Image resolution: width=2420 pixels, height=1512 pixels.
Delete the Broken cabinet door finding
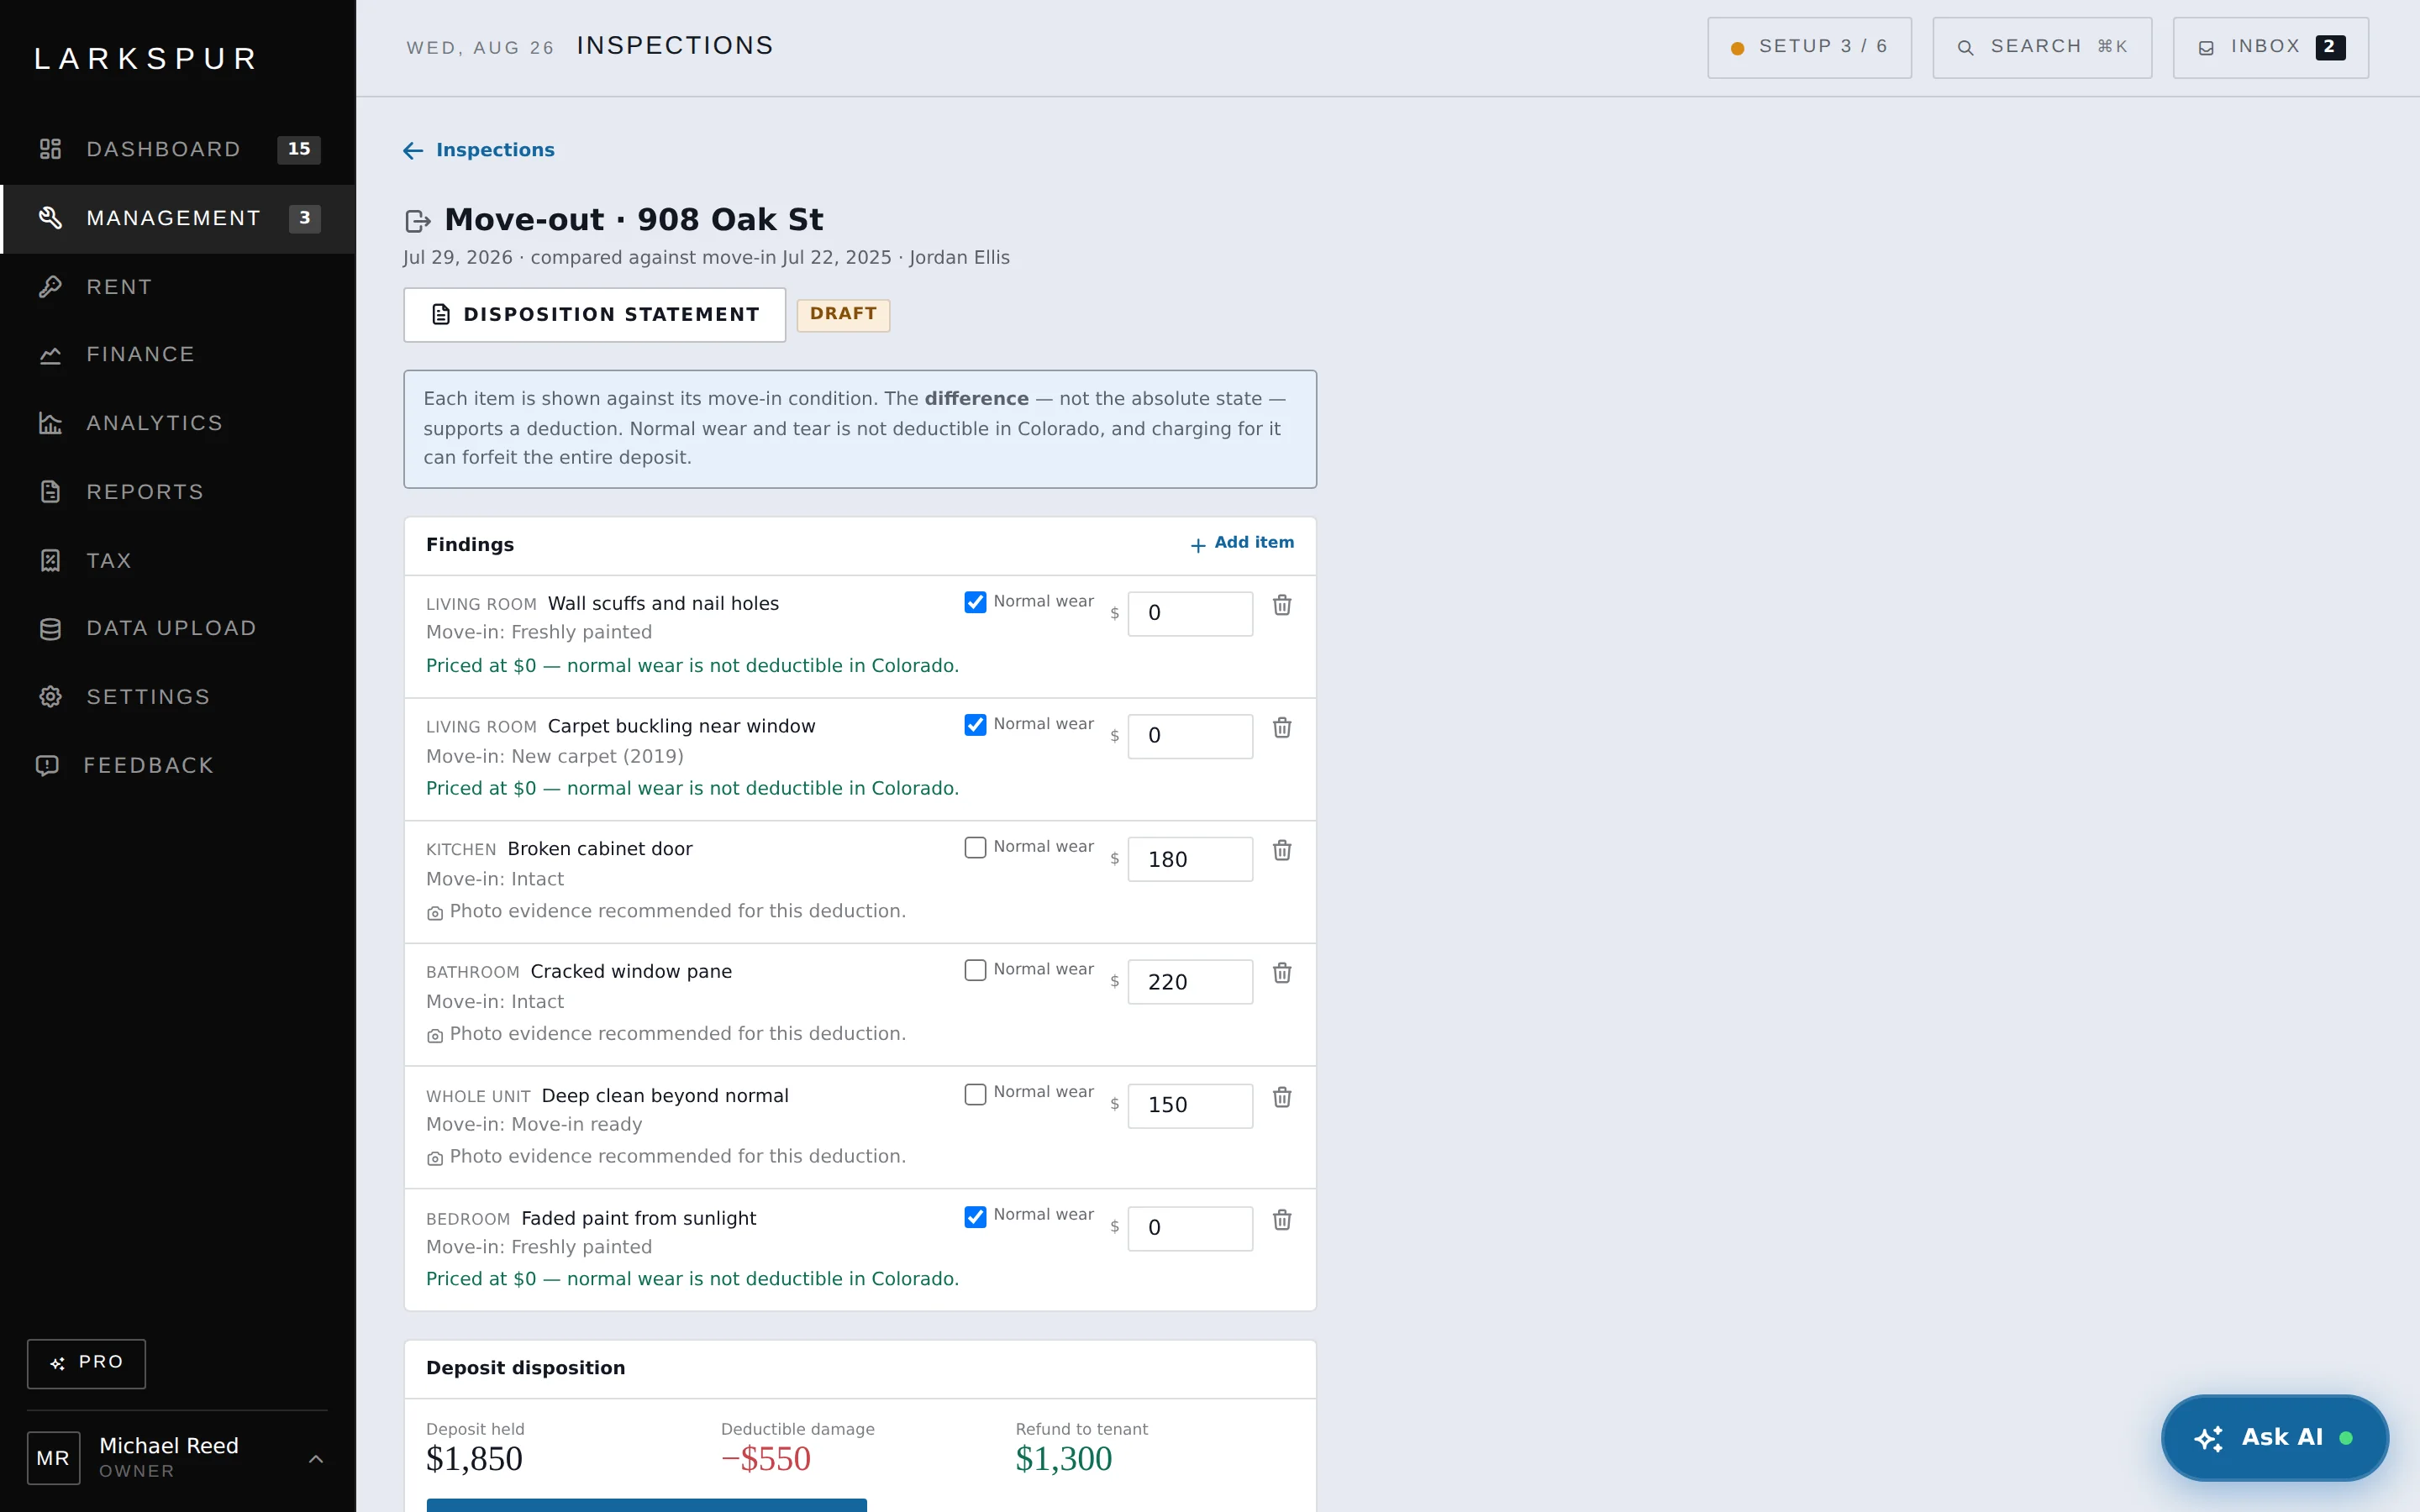(x=1282, y=850)
